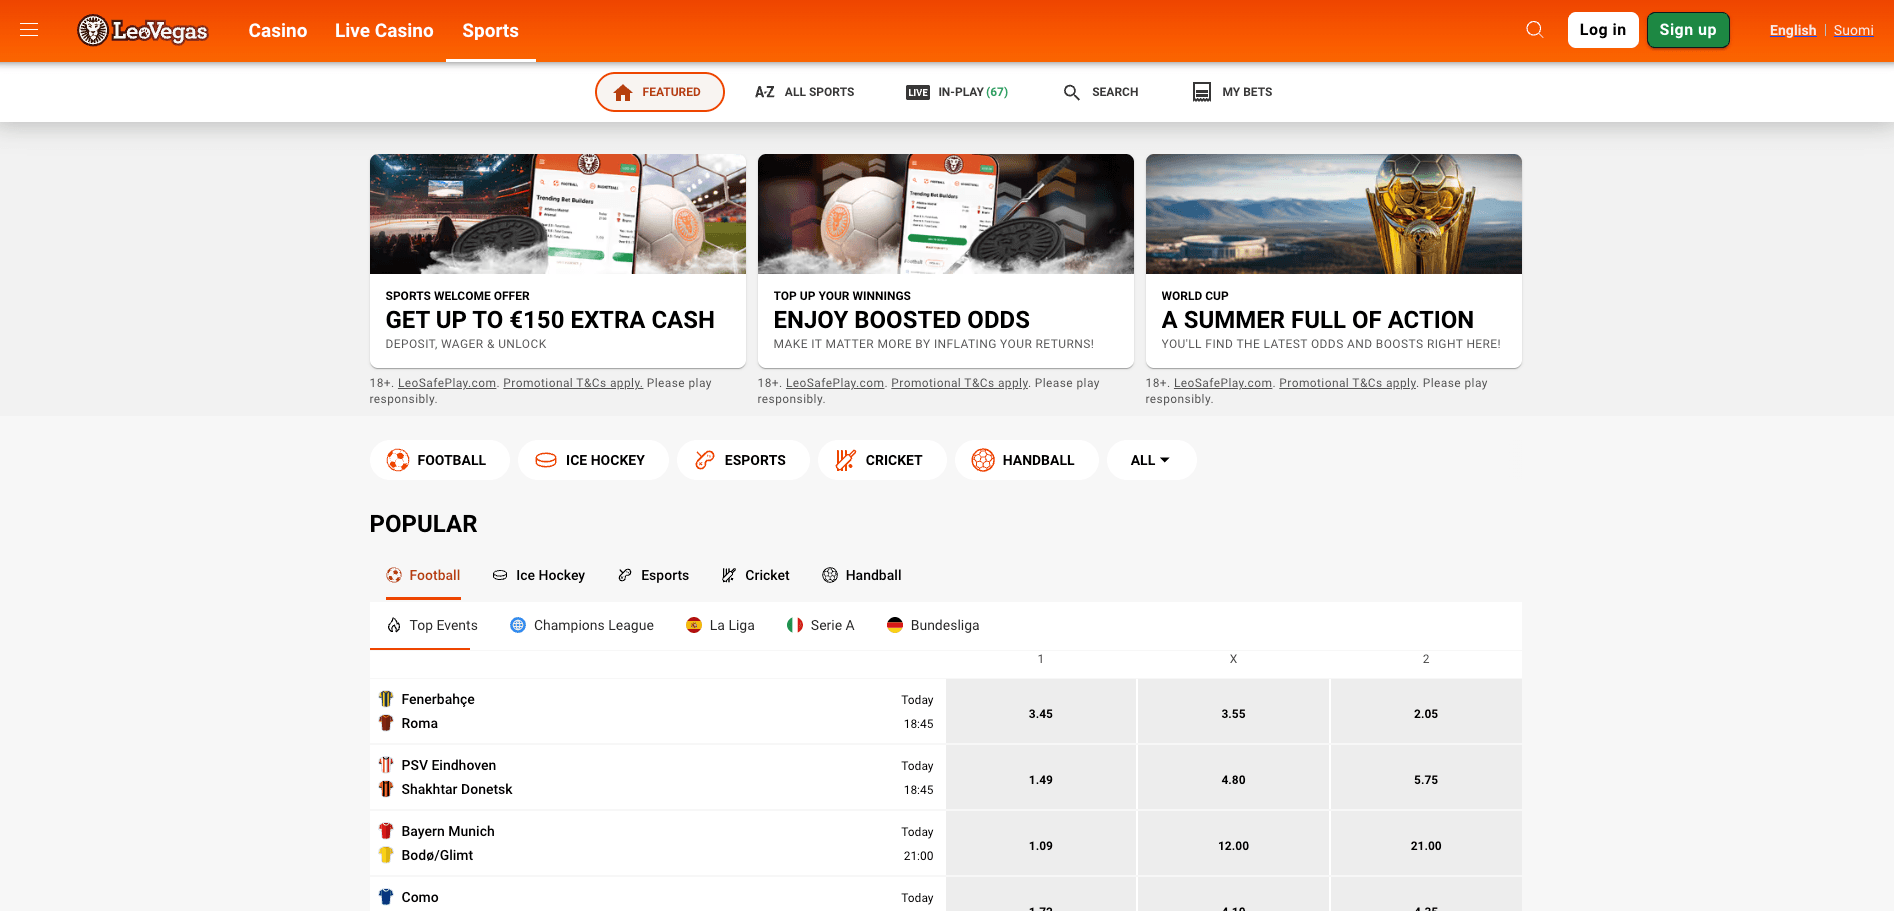The image size is (1894, 911).
Task: Open the Bayern Munich team name
Action: [x=448, y=831]
